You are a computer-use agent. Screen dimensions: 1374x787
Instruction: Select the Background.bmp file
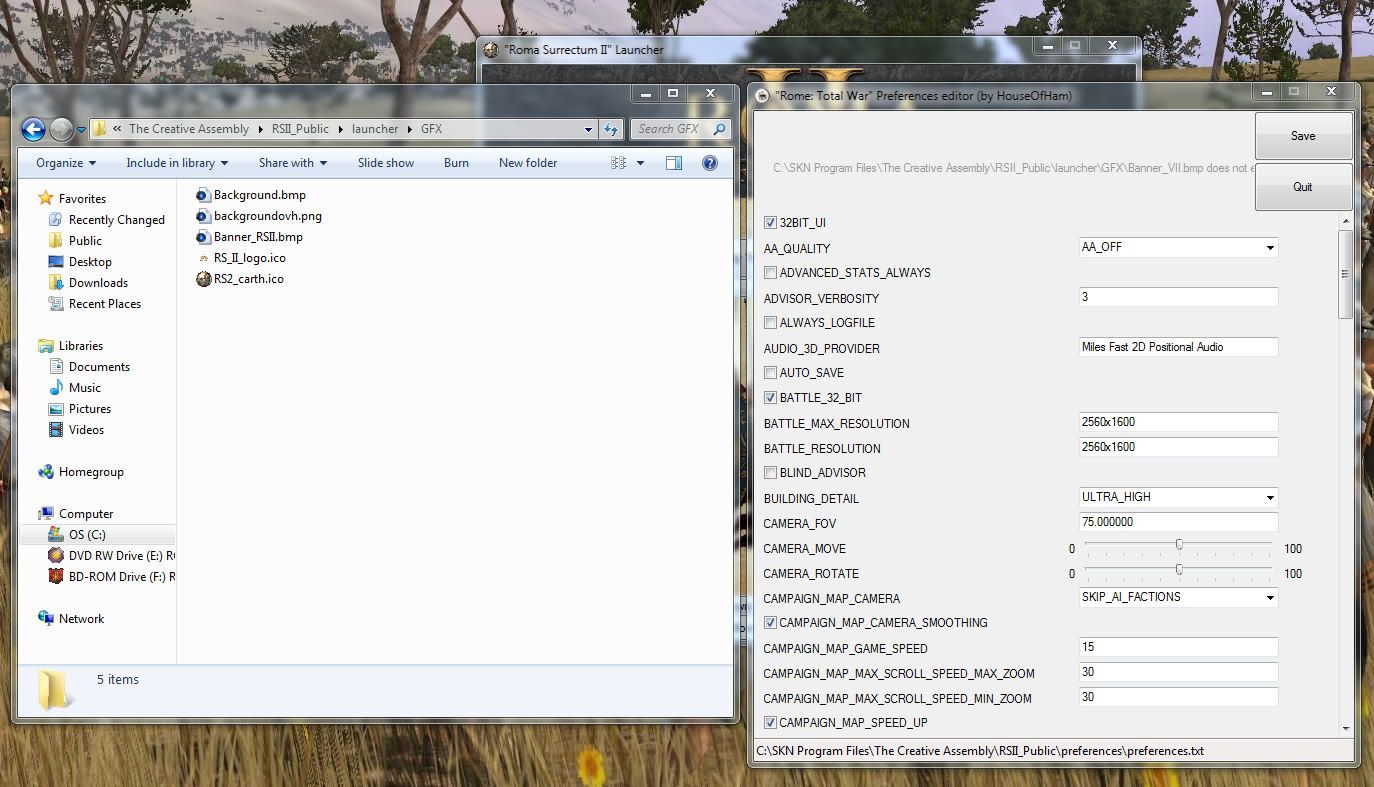point(259,195)
